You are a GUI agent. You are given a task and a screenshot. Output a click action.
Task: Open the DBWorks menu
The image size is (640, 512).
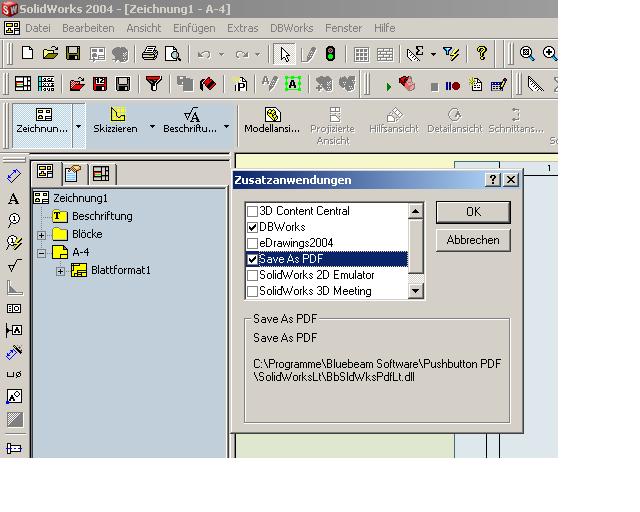pyautogui.click(x=291, y=28)
